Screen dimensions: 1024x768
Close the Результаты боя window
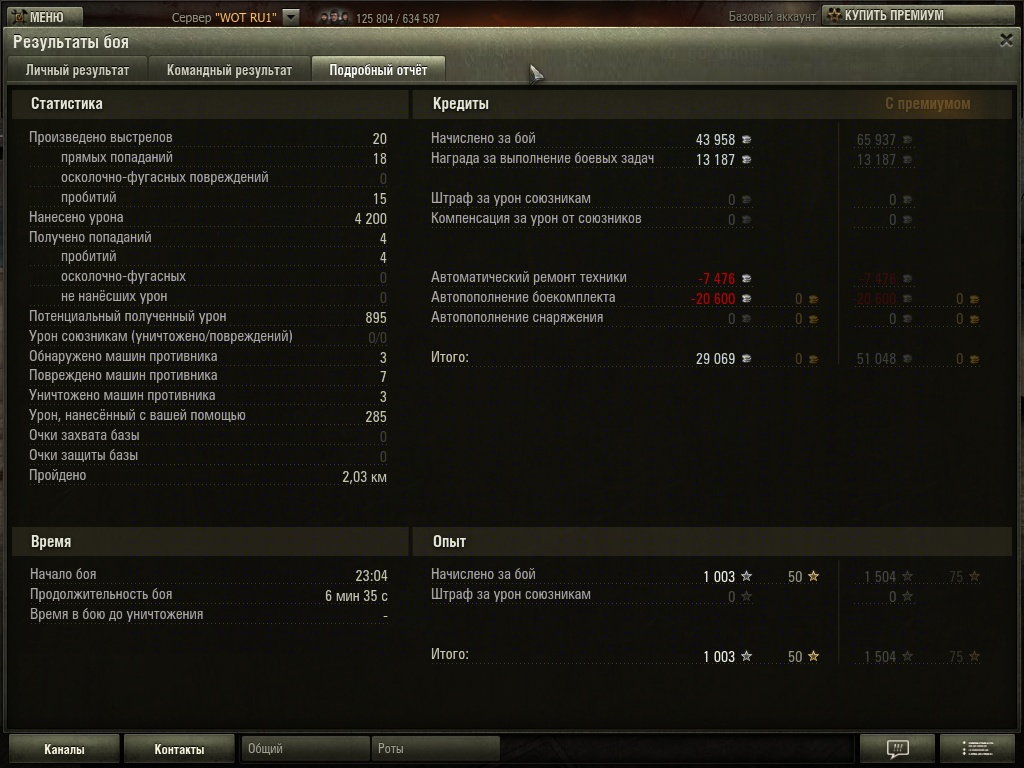(1006, 40)
